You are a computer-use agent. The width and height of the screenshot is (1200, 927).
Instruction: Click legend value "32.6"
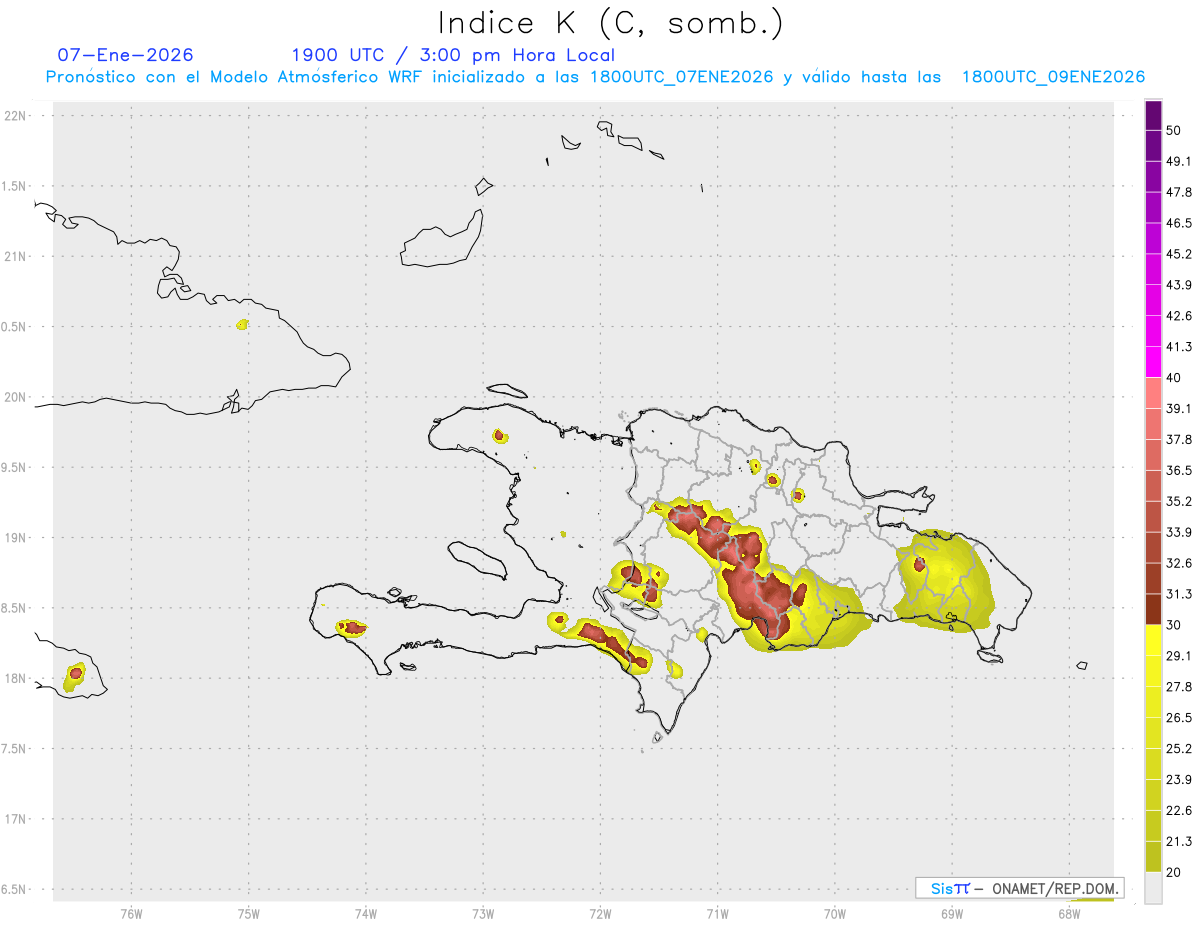tap(1179, 564)
